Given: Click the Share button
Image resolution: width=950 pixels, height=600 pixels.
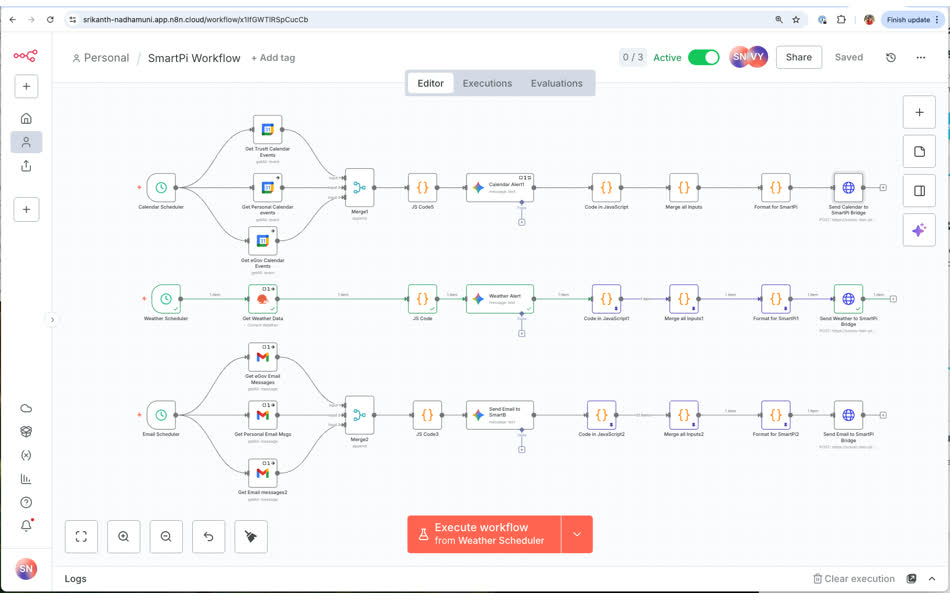Looking at the screenshot, I should [798, 57].
